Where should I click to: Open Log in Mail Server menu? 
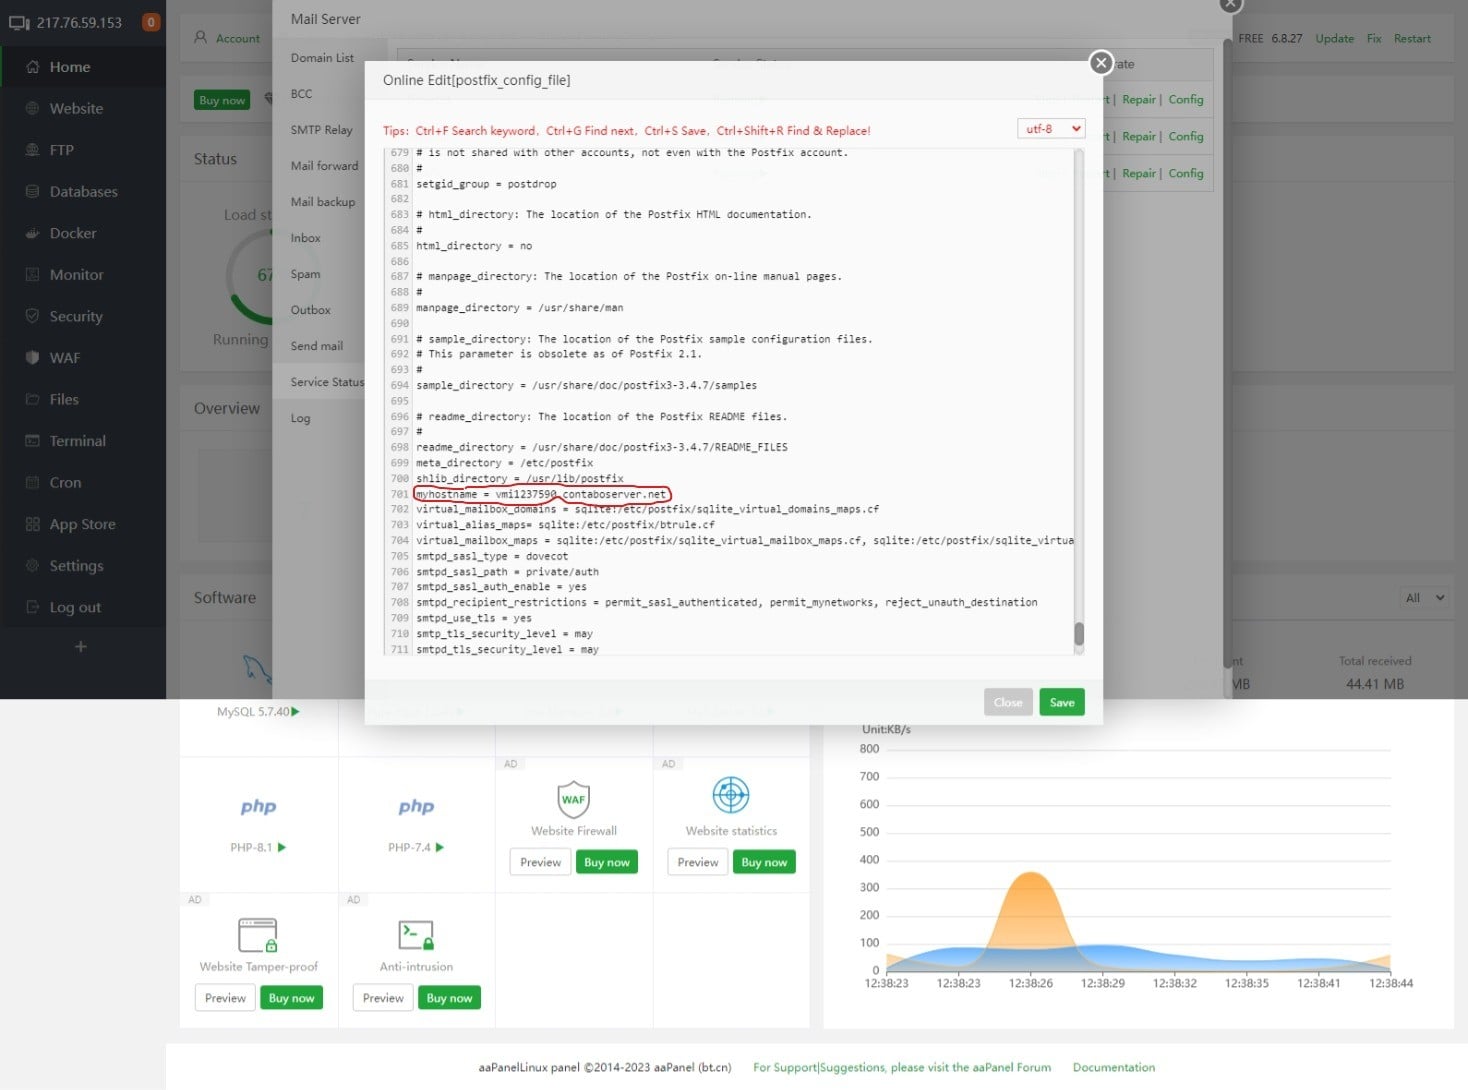click(301, 418)
